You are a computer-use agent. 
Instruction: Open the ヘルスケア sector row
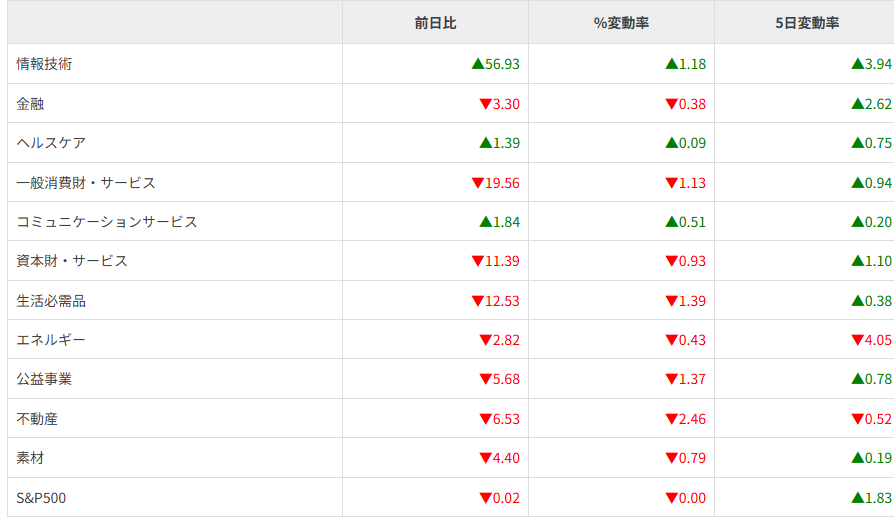pyautogui.click(x=51, y=143)
